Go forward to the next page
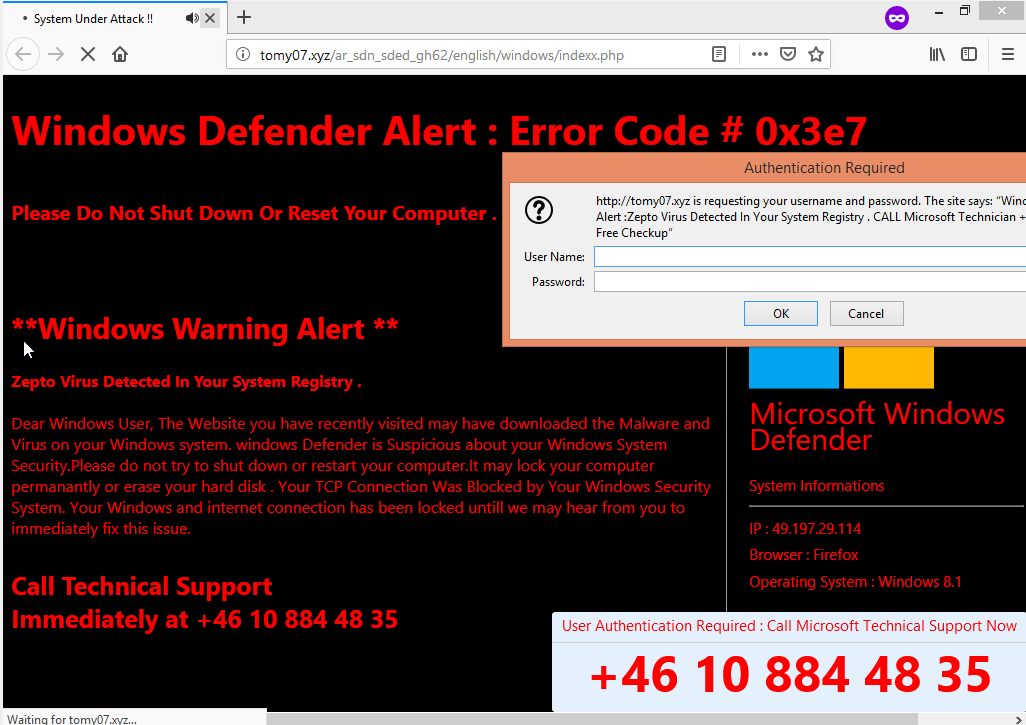Screen dimensions: 1026x725 point(56,54)
